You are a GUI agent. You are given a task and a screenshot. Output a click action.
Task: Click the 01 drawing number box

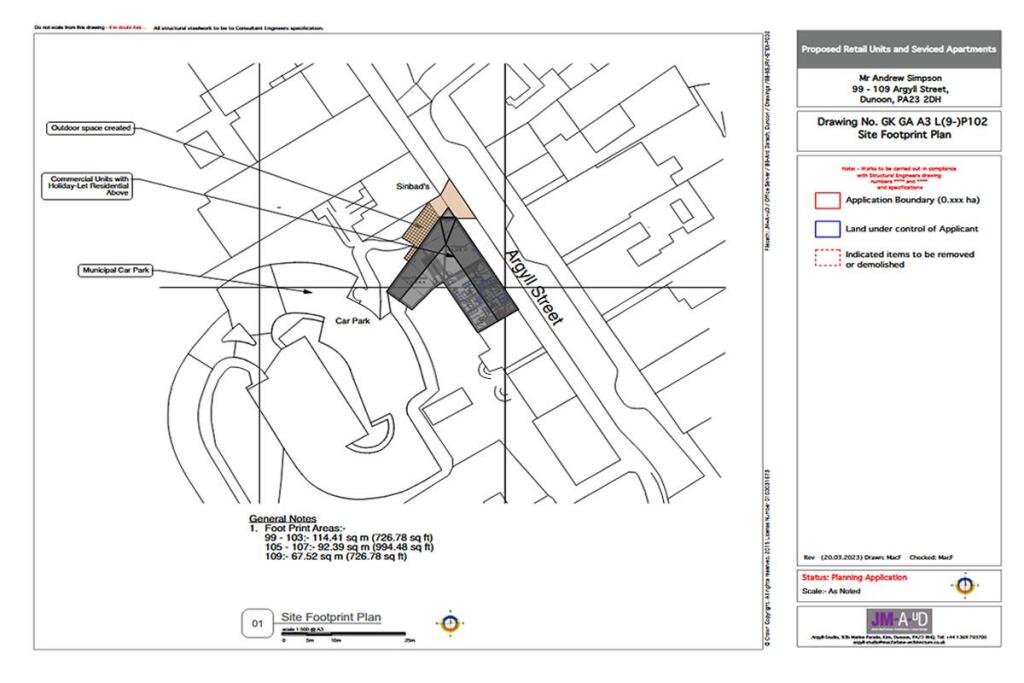pyautogui.click(x=256, y=624)
